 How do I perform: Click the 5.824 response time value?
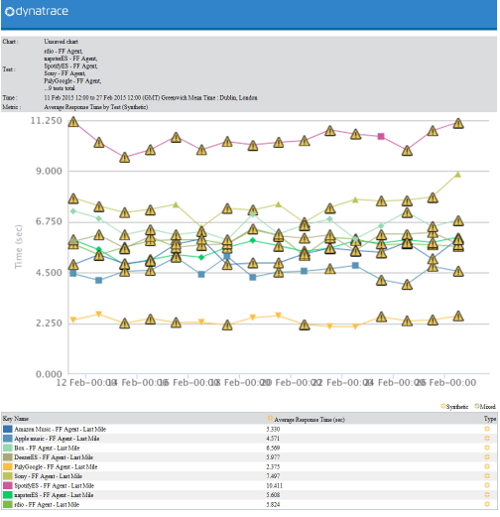(x=273, y=504)
